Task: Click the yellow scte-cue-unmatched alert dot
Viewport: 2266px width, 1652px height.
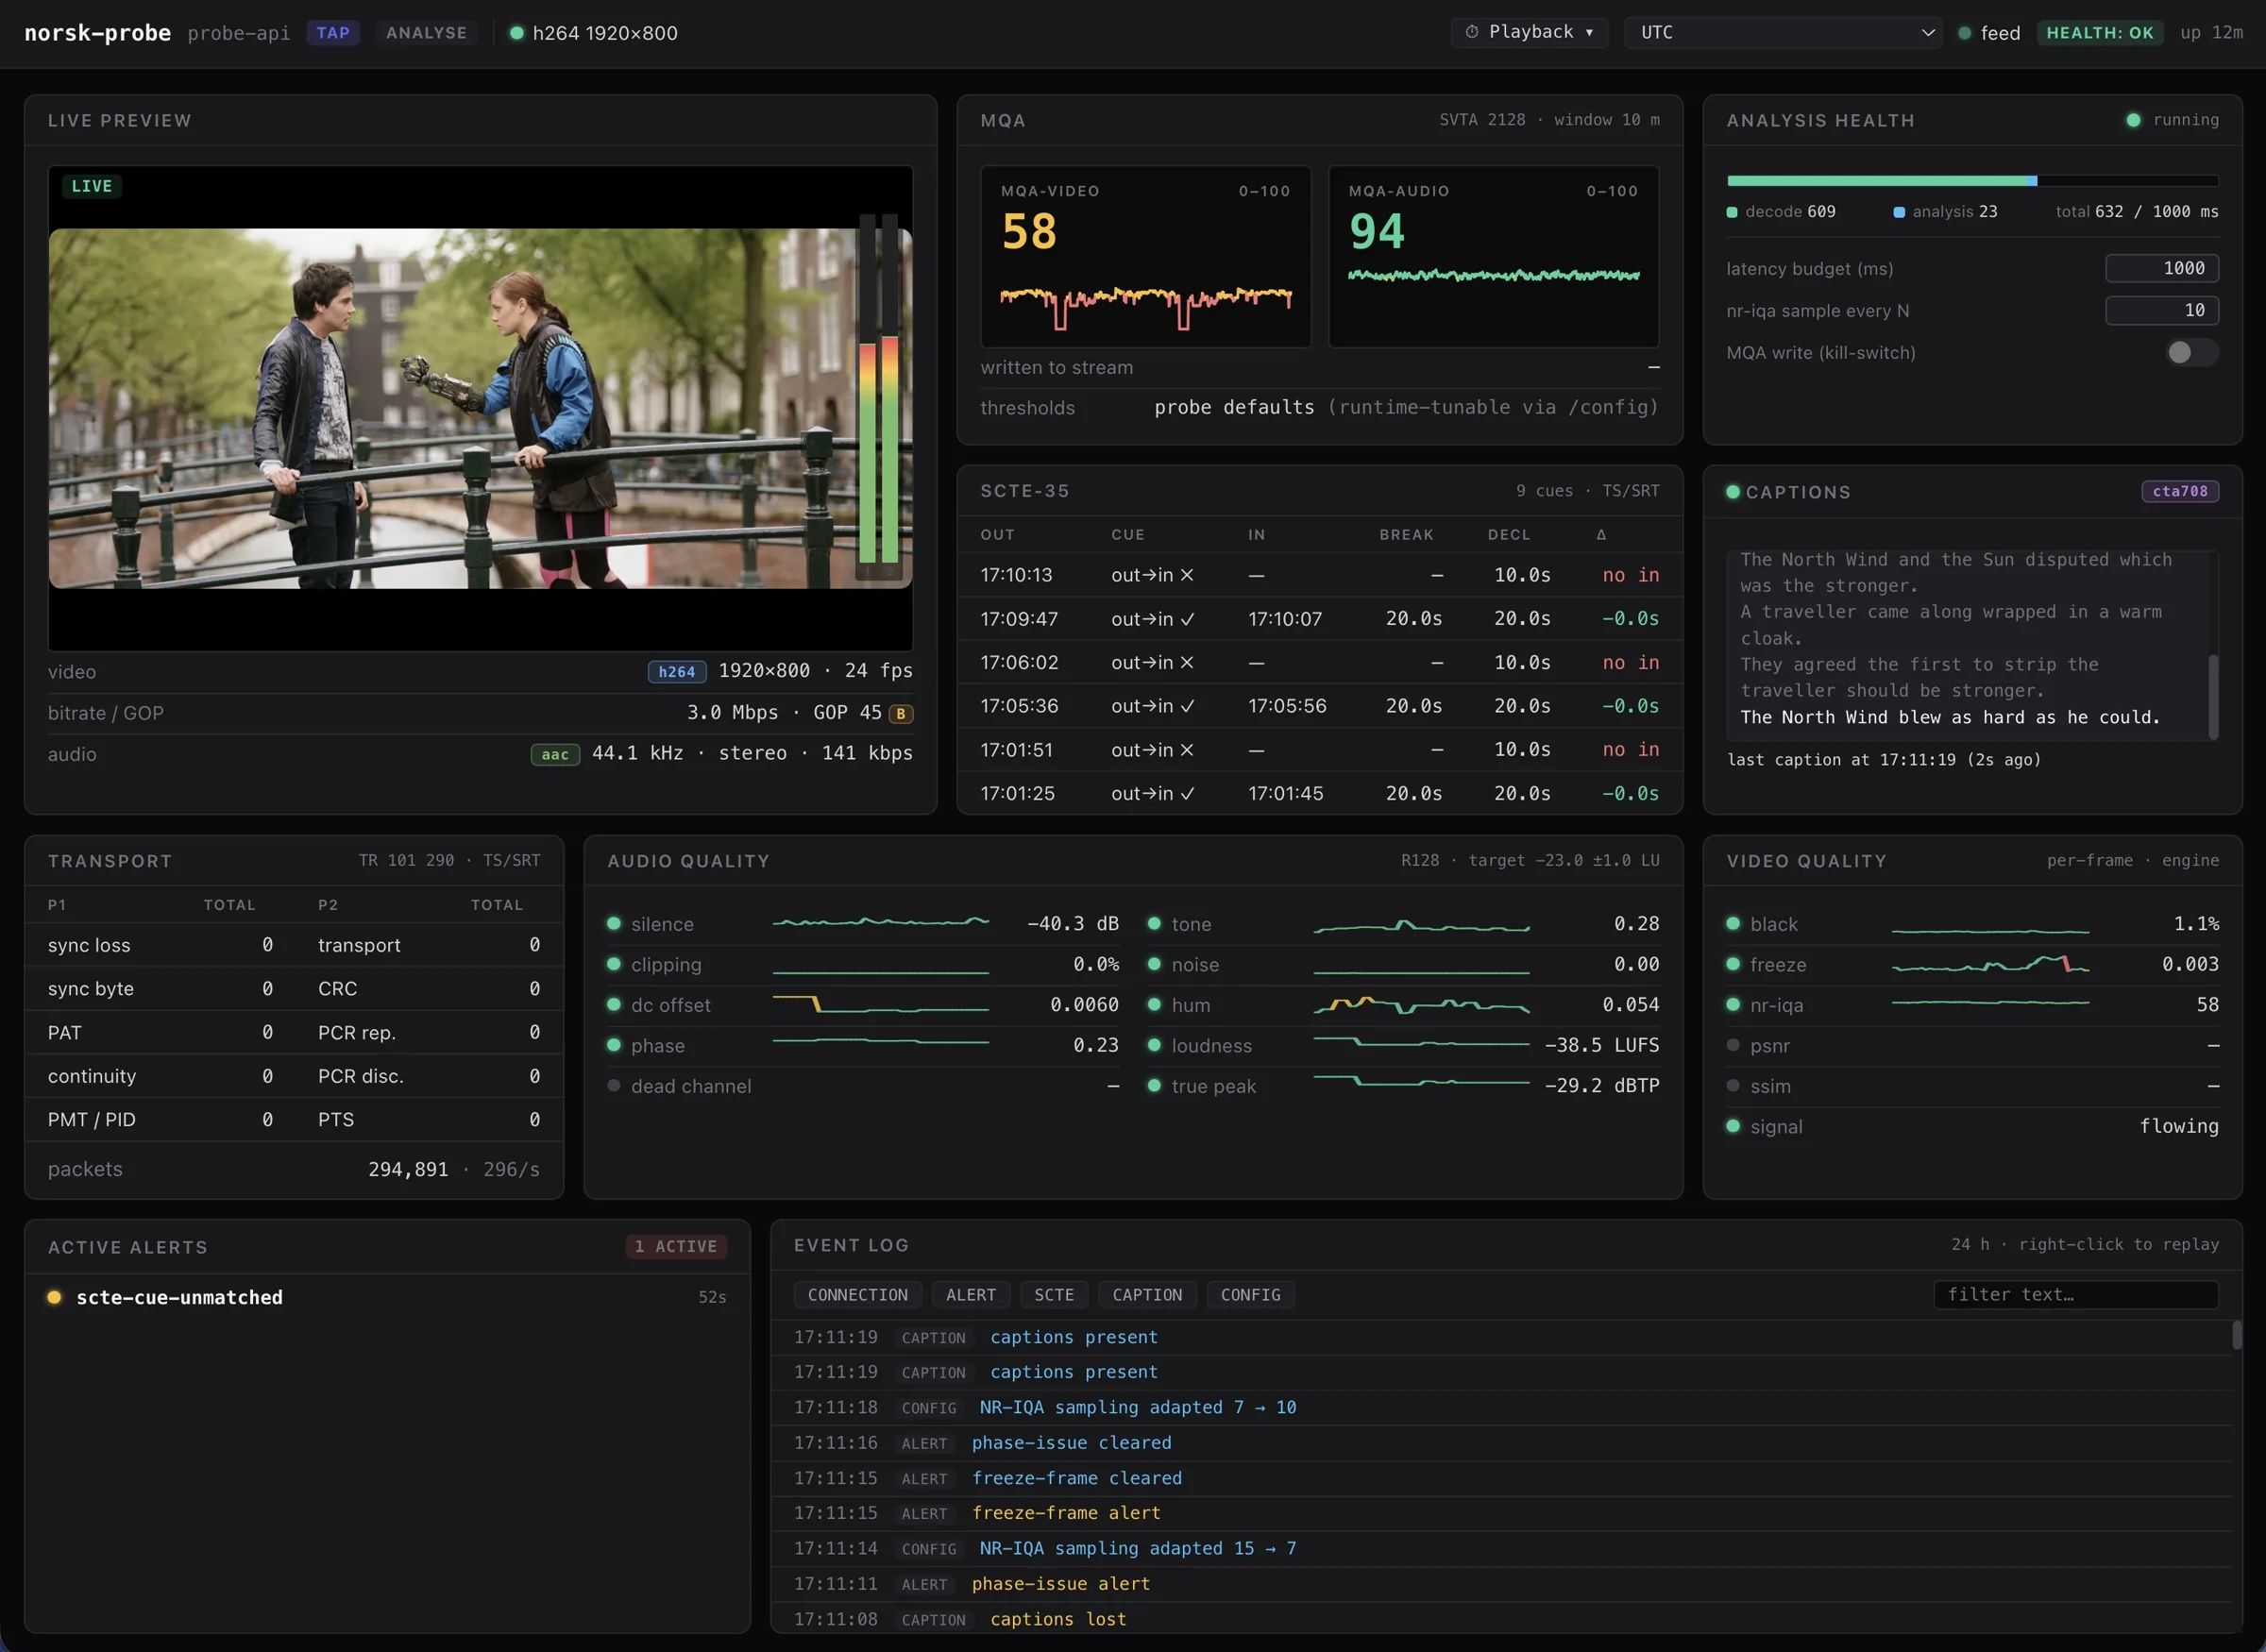Action: (x=55, y=1297)
